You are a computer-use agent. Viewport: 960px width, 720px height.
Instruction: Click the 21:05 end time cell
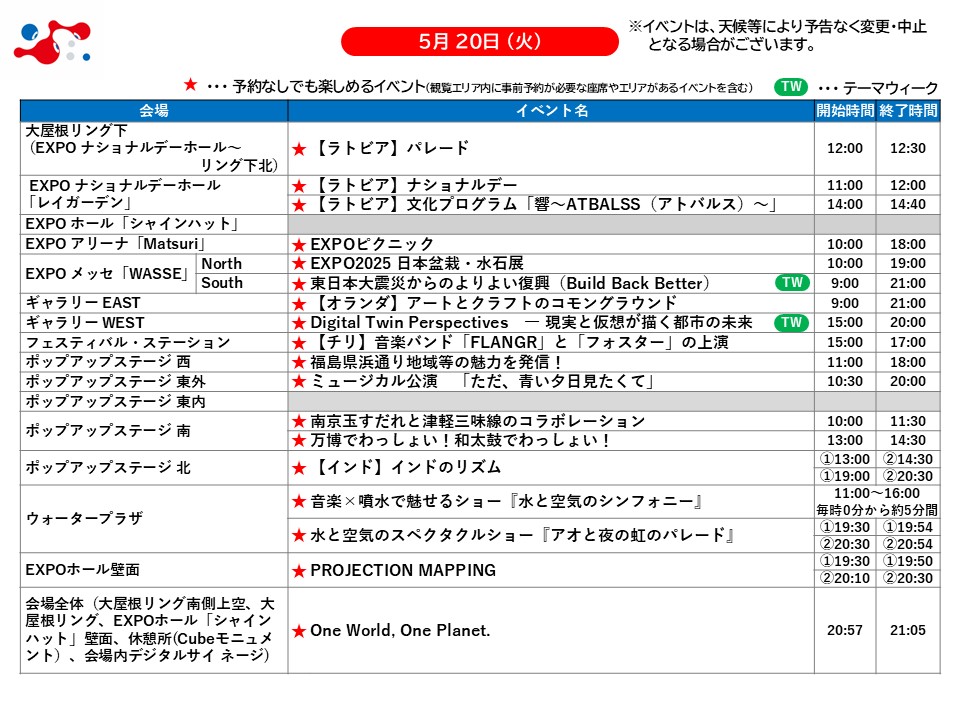(x=908, y=631)
